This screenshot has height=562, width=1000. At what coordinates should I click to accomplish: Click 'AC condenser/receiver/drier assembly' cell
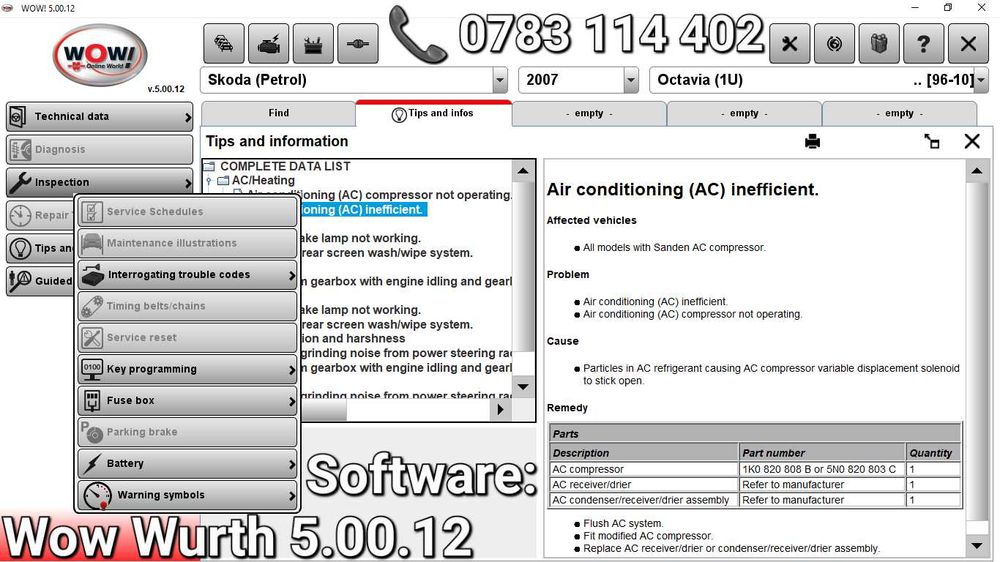point(643,500)
